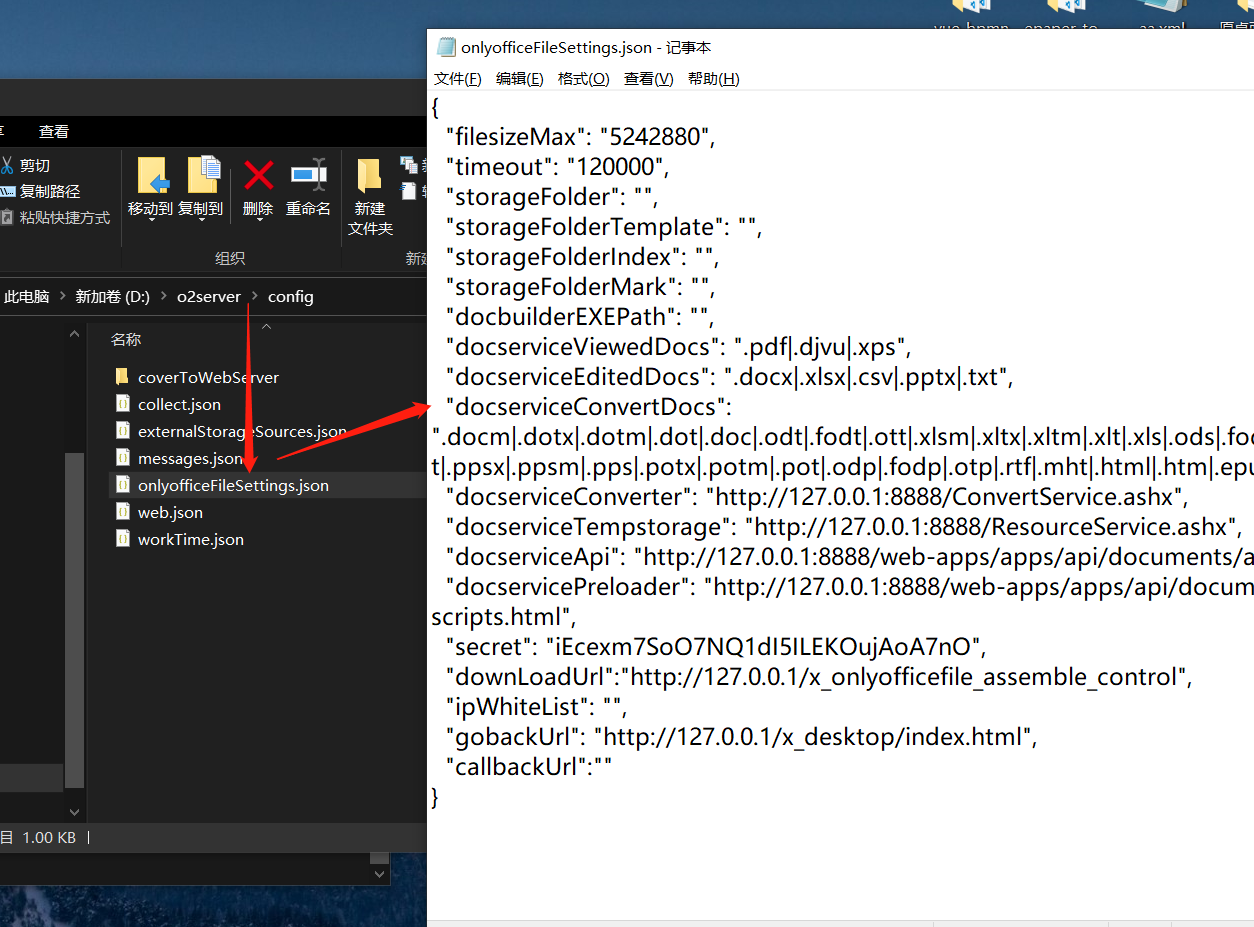The image size is (1254, 927).
Task: Click 新加卷 (D:) in the address breadcrumb
Action: pyautogui.click(x=113, y=297)
